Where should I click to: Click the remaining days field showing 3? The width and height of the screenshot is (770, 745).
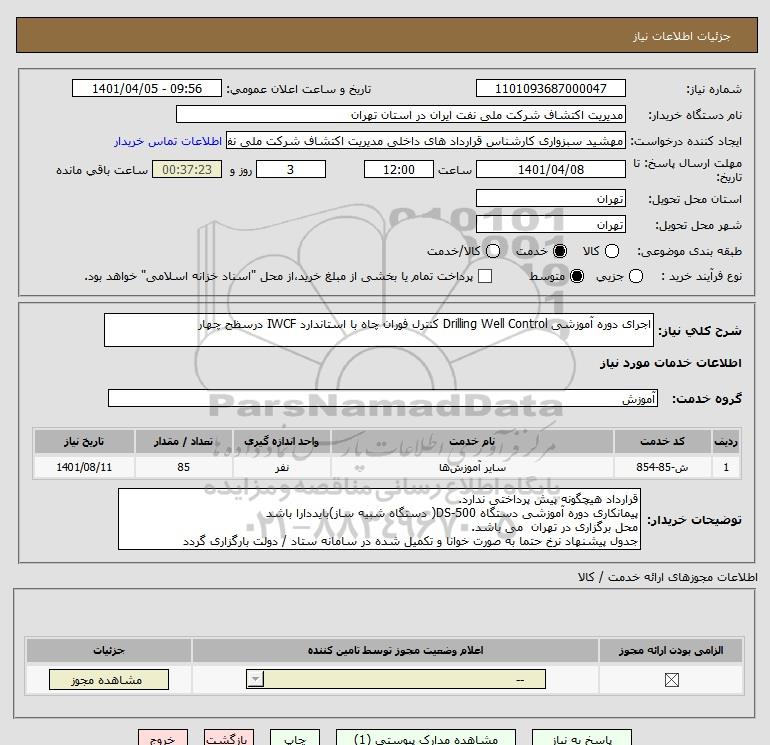291,169
